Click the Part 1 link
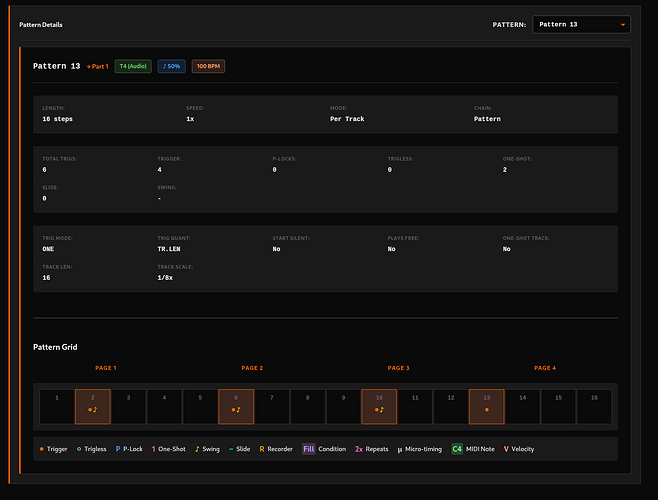658x500 pixels. click(x=97, y=67)
